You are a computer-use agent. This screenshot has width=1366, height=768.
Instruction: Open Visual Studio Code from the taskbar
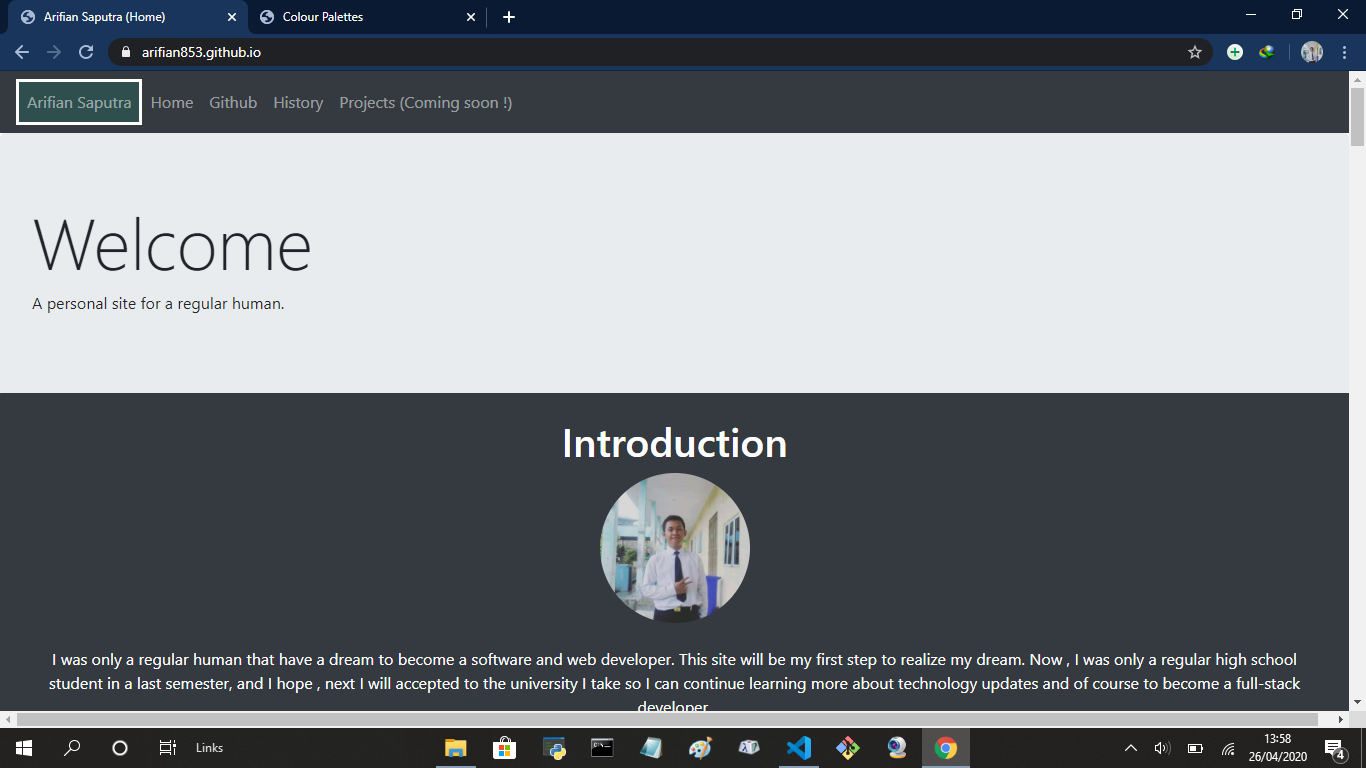(798, 748)
